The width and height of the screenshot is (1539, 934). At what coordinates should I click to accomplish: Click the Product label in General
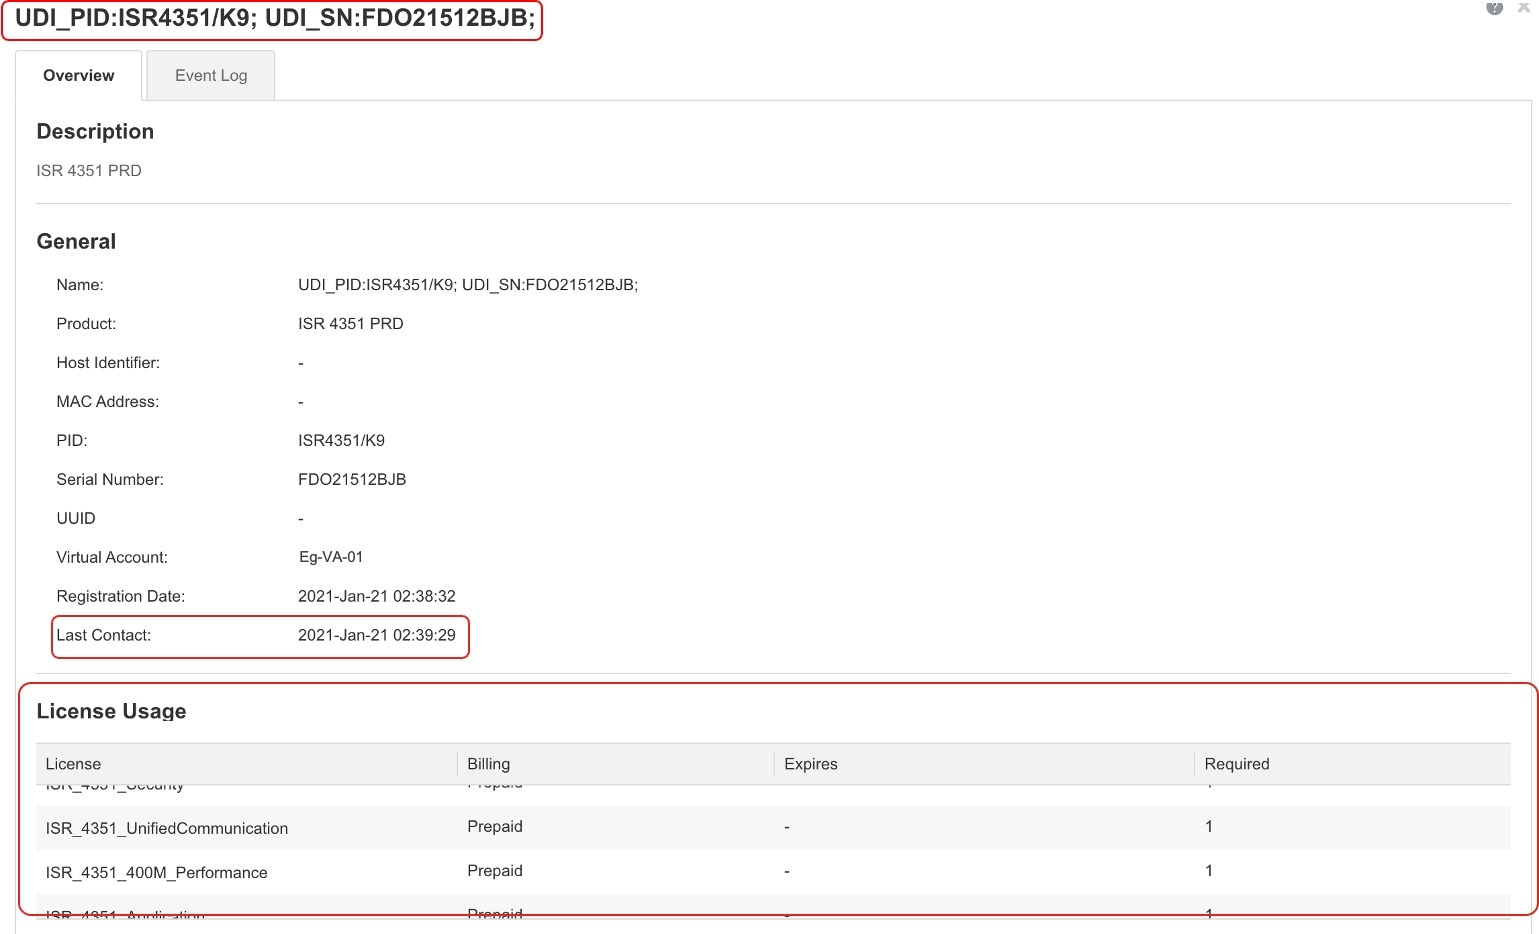[86, 324]
